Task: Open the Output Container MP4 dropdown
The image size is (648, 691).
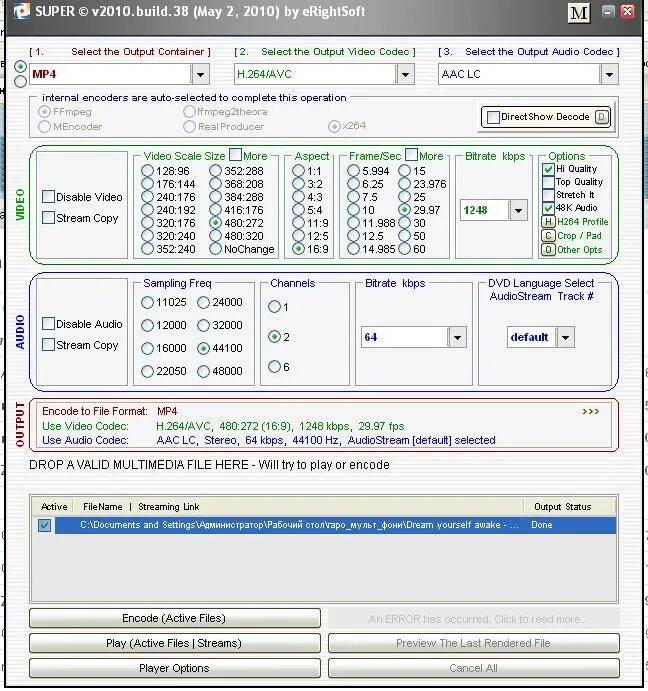Action: pos(200,74)
